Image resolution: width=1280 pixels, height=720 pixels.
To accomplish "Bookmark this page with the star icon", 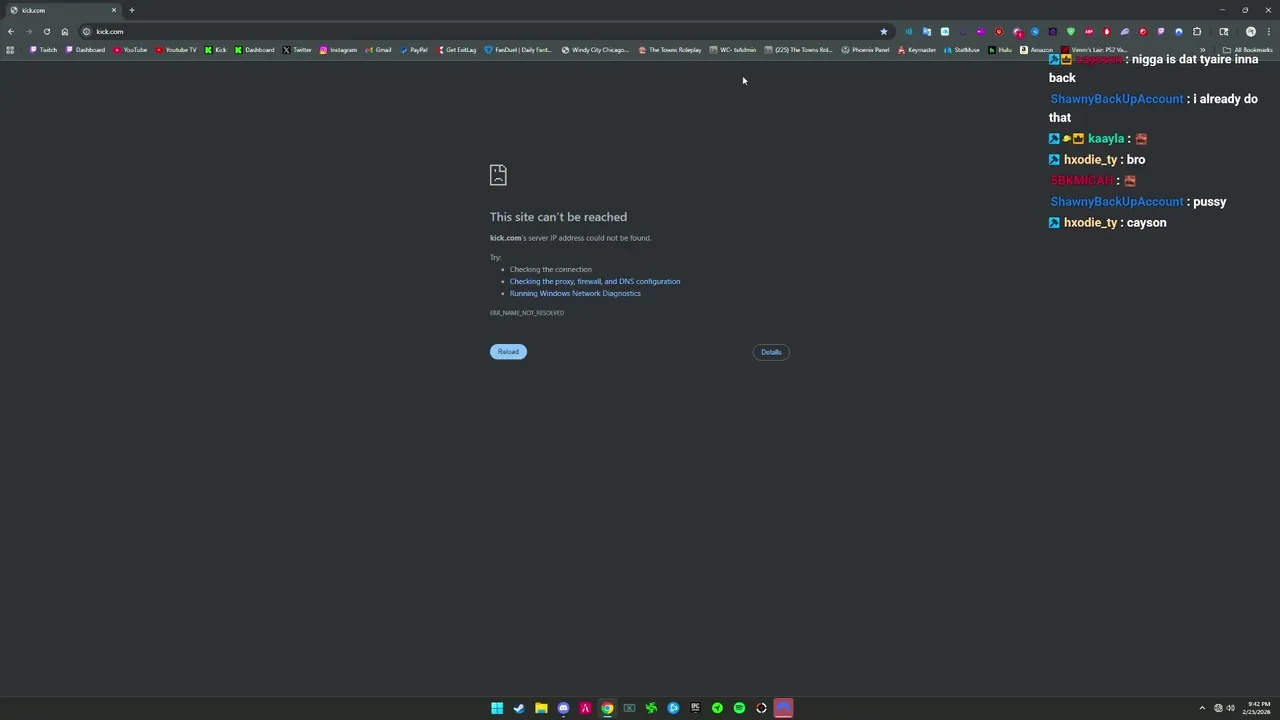I will [x=884, y=31].
